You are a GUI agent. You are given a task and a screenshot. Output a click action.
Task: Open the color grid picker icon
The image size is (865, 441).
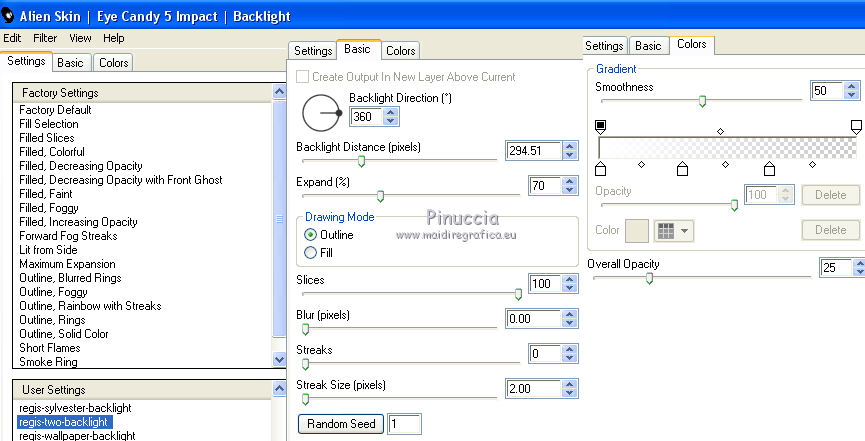(x=666, y=231)
